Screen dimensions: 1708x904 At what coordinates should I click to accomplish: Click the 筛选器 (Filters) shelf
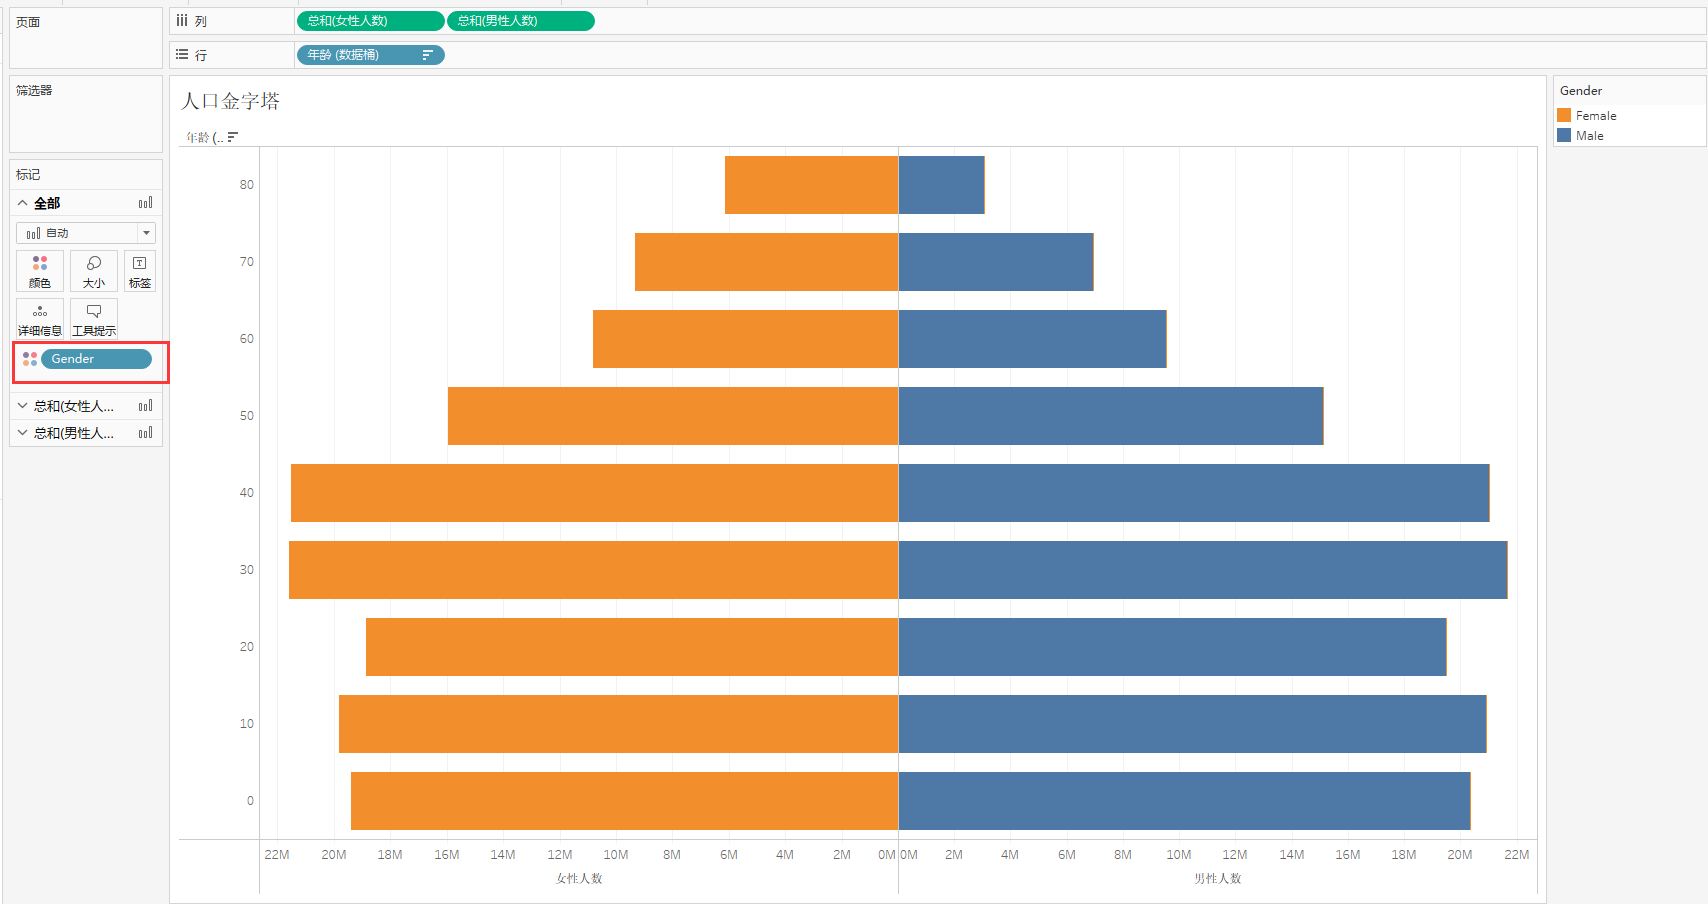click(86, 114)
